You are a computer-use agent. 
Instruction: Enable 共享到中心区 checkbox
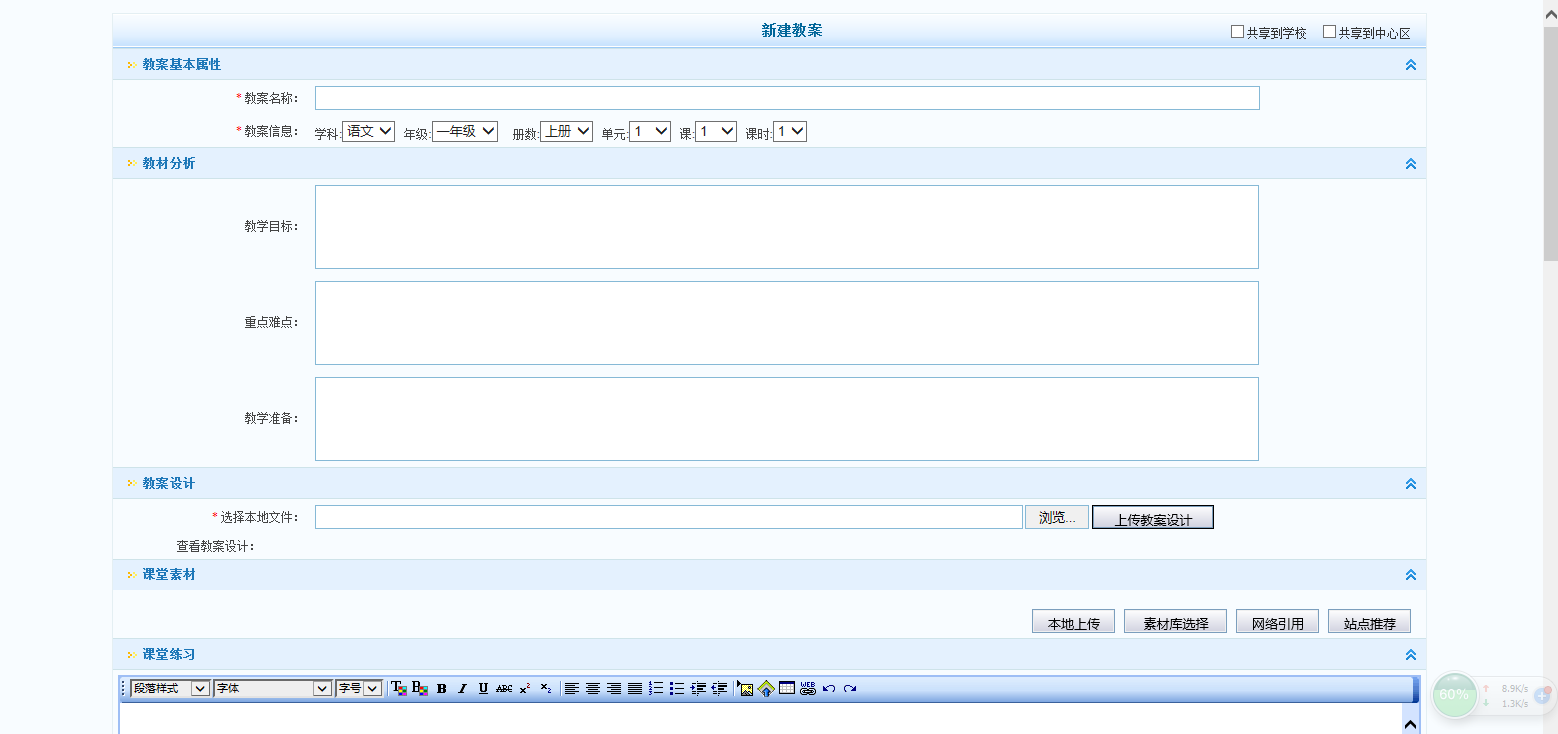pyautogui.click(x=1329, y=32)
